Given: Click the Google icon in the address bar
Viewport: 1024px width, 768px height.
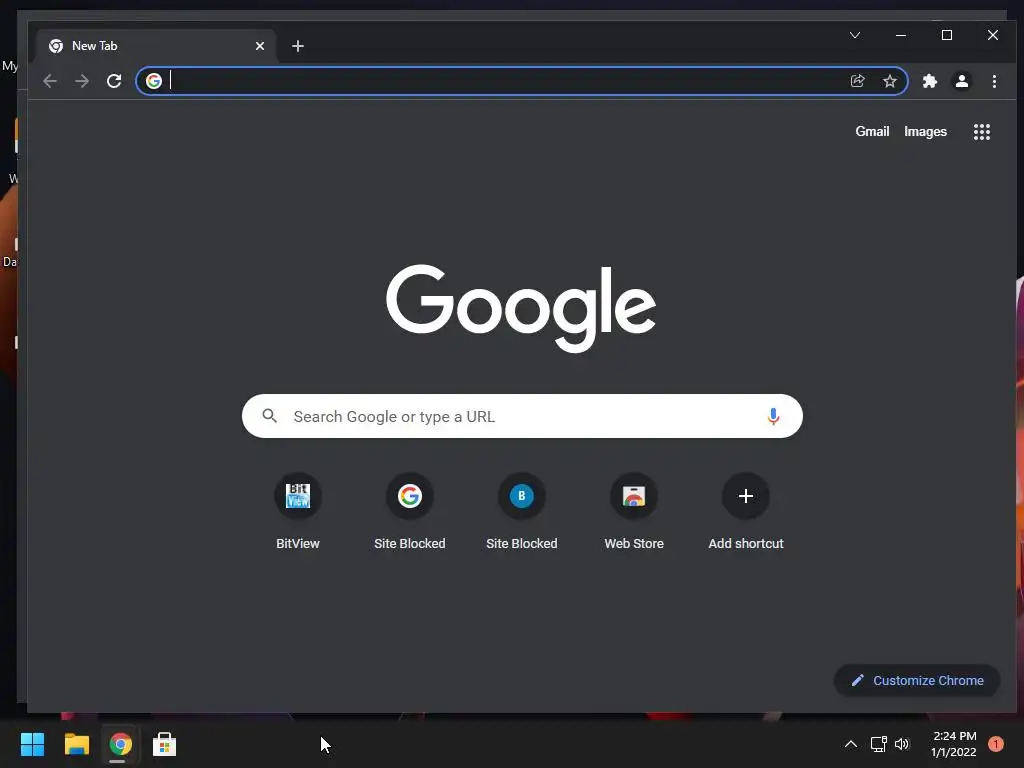Looking at the screenshot, I should click(x=154, y=81).
